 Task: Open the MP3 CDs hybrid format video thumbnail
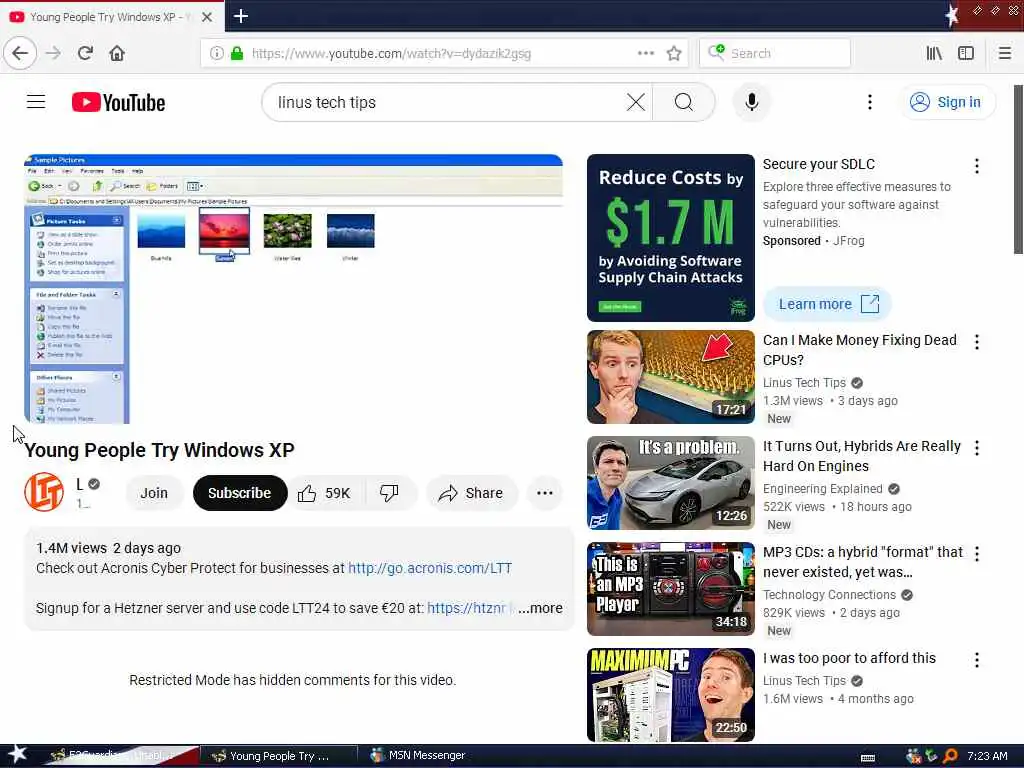pyautogui.click(x=671, y=588)
